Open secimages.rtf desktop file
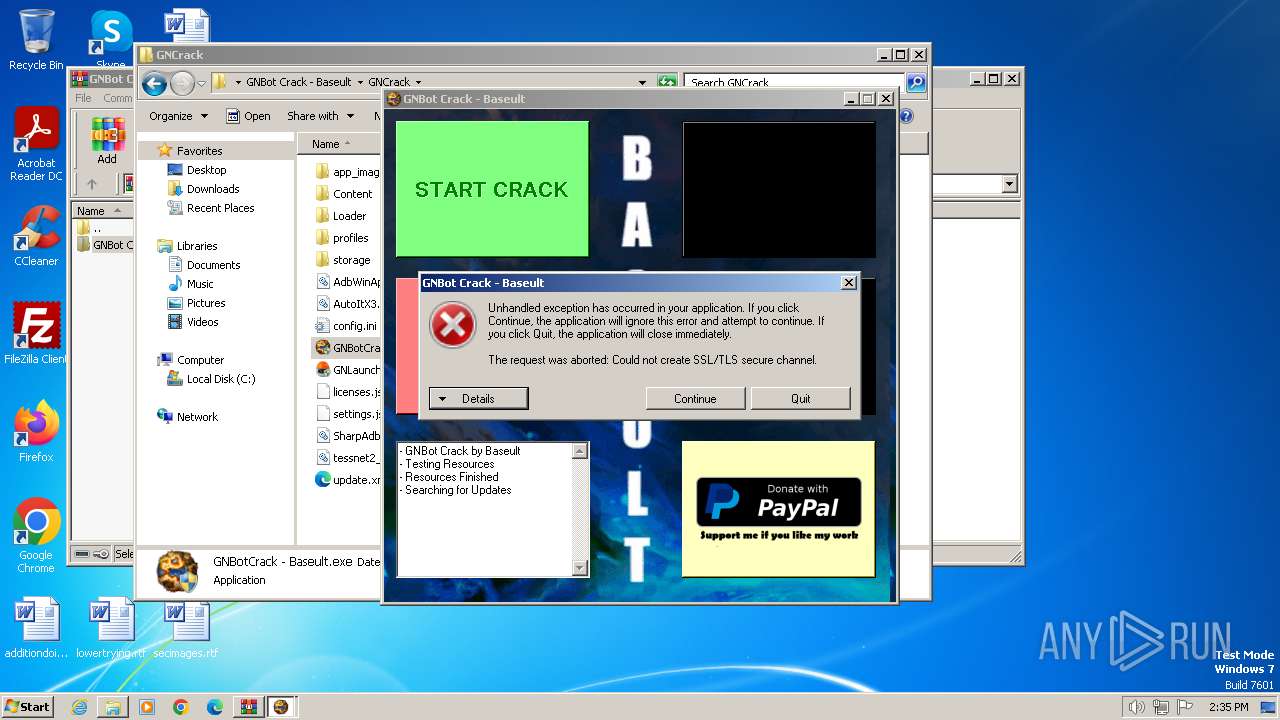This screenshot has height=720, width=1280. click(x=186, y=629)
